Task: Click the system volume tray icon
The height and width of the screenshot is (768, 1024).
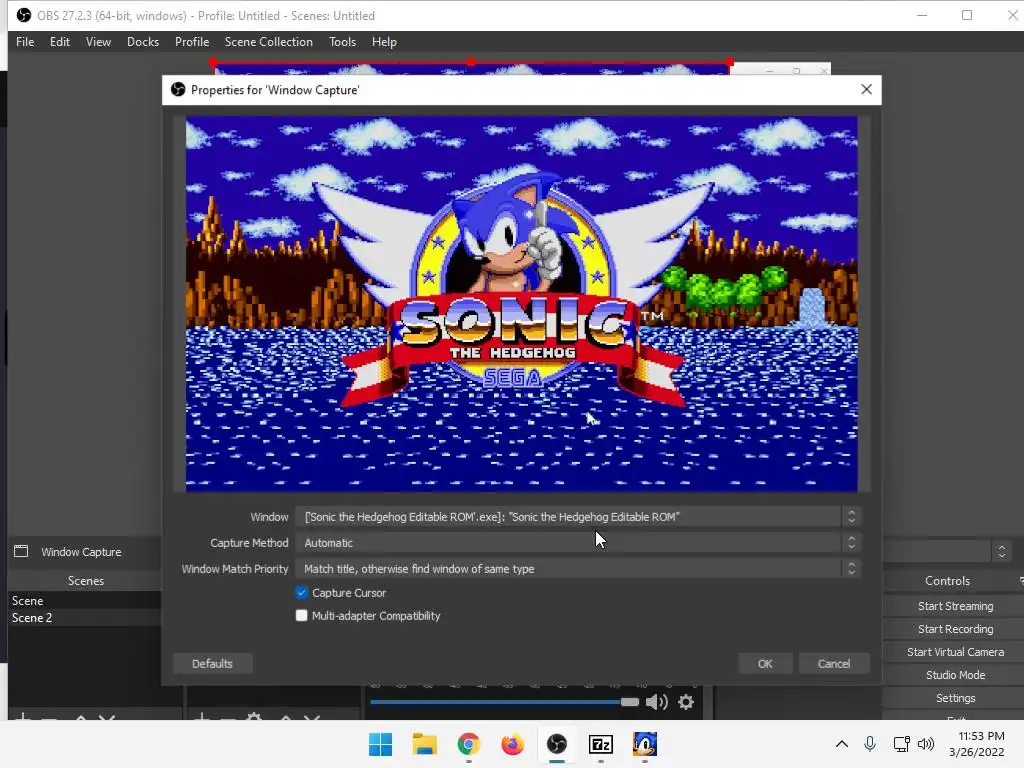Action: click(x=925, y=744)
